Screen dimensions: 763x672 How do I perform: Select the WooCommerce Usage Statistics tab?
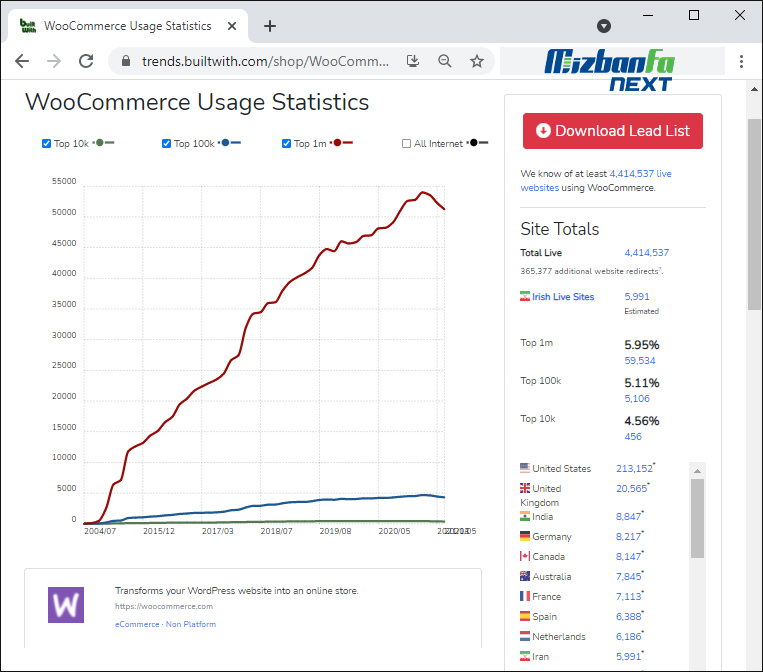coord(128,26)
